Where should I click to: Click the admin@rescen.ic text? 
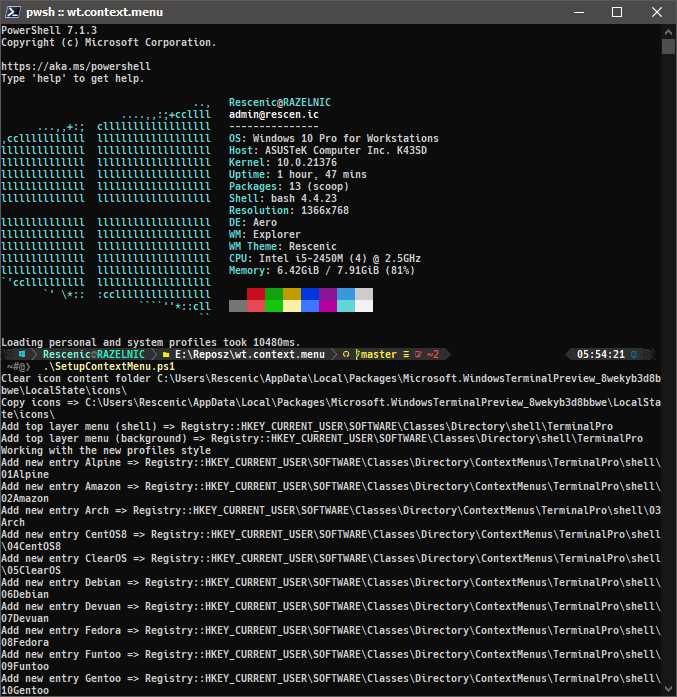coord(274,115)
